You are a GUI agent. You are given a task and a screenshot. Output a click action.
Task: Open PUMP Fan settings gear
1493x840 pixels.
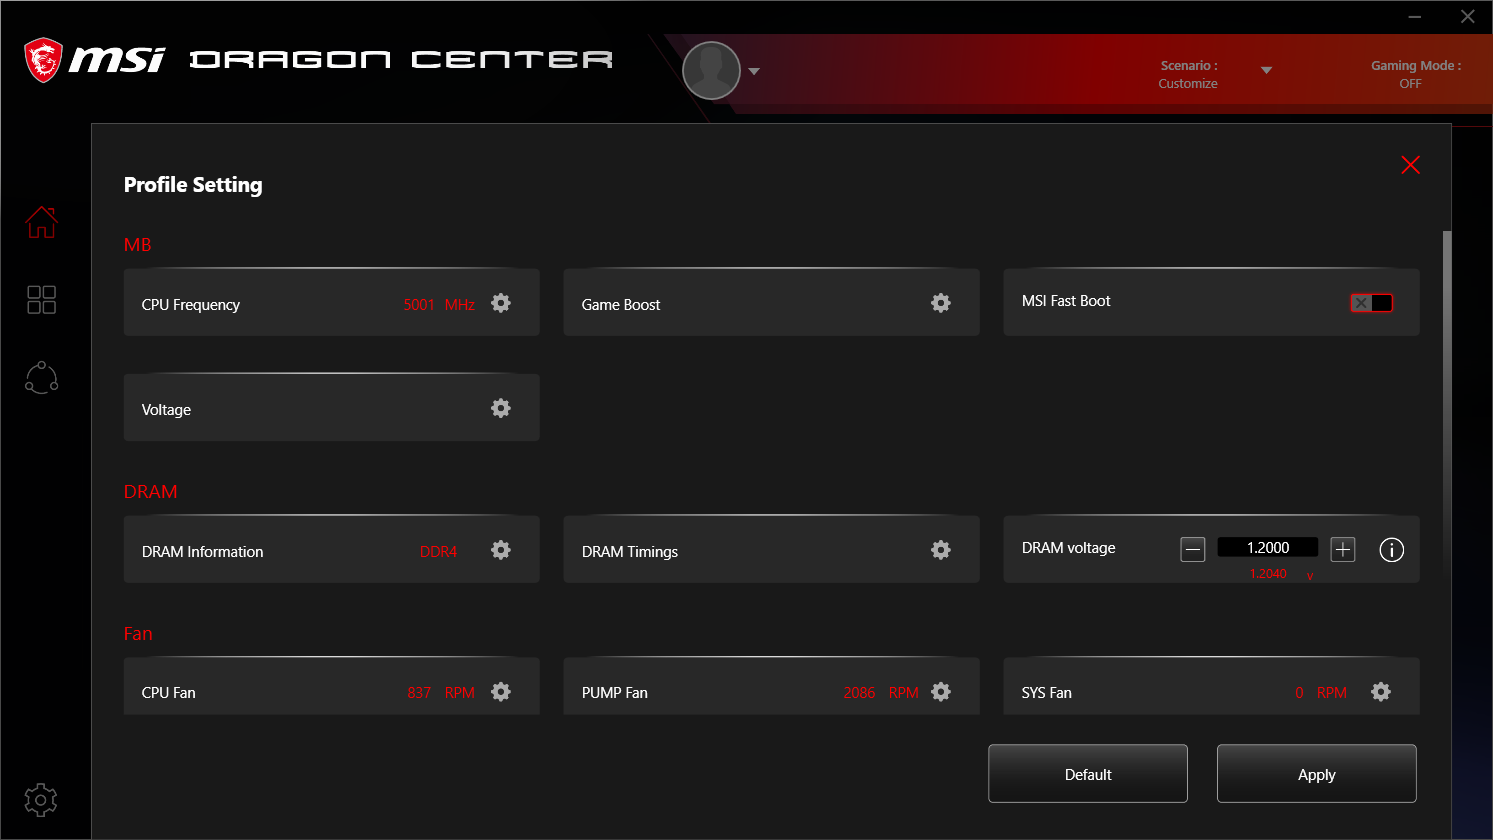pos(941,692)
